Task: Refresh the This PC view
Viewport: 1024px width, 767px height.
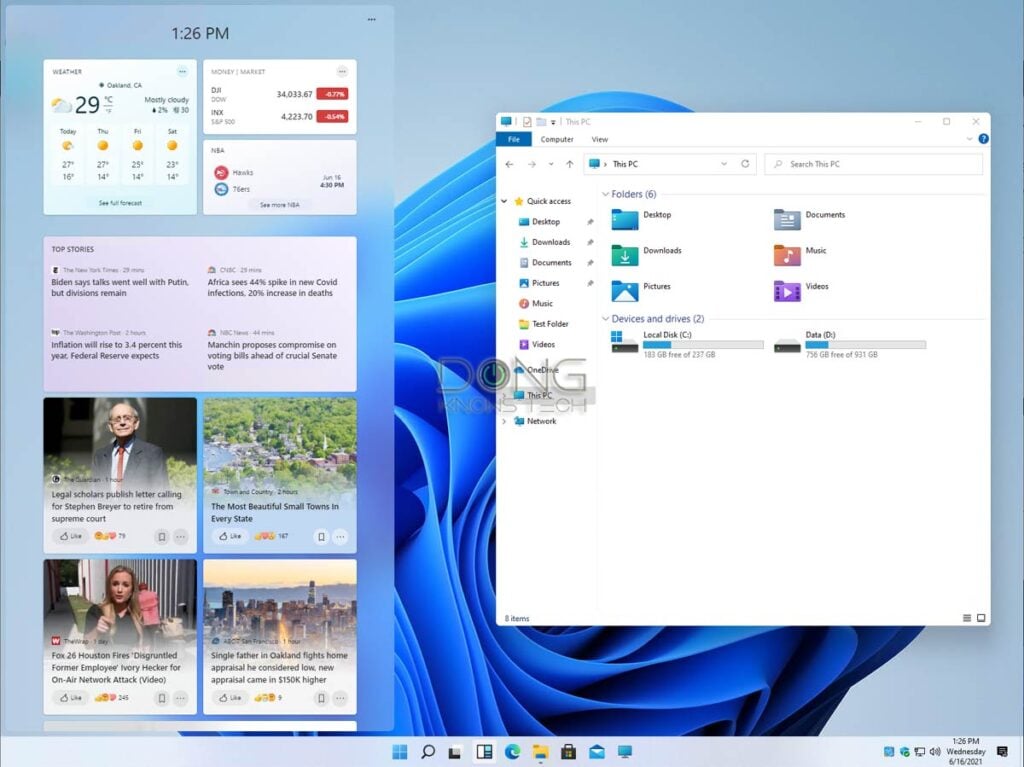Action: (x=745, y=164)
